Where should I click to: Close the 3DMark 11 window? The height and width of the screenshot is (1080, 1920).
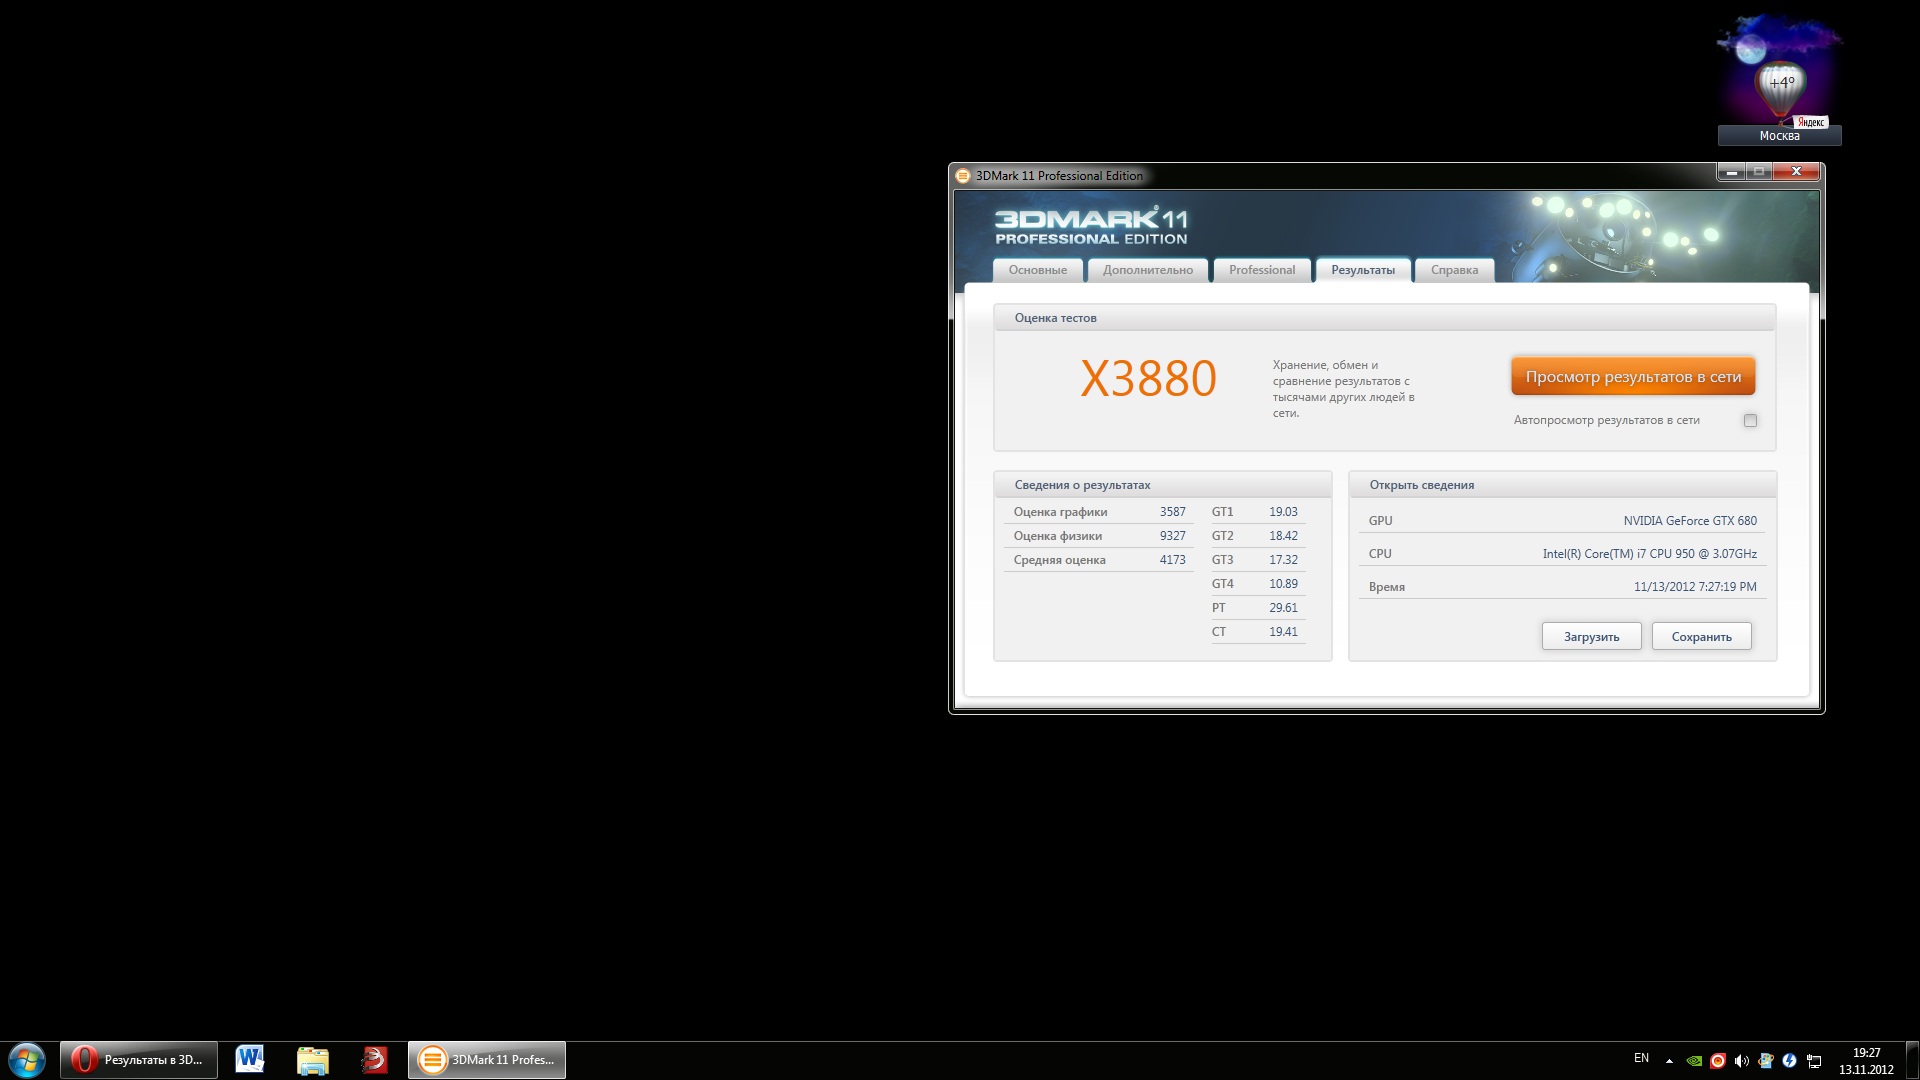1796,172
